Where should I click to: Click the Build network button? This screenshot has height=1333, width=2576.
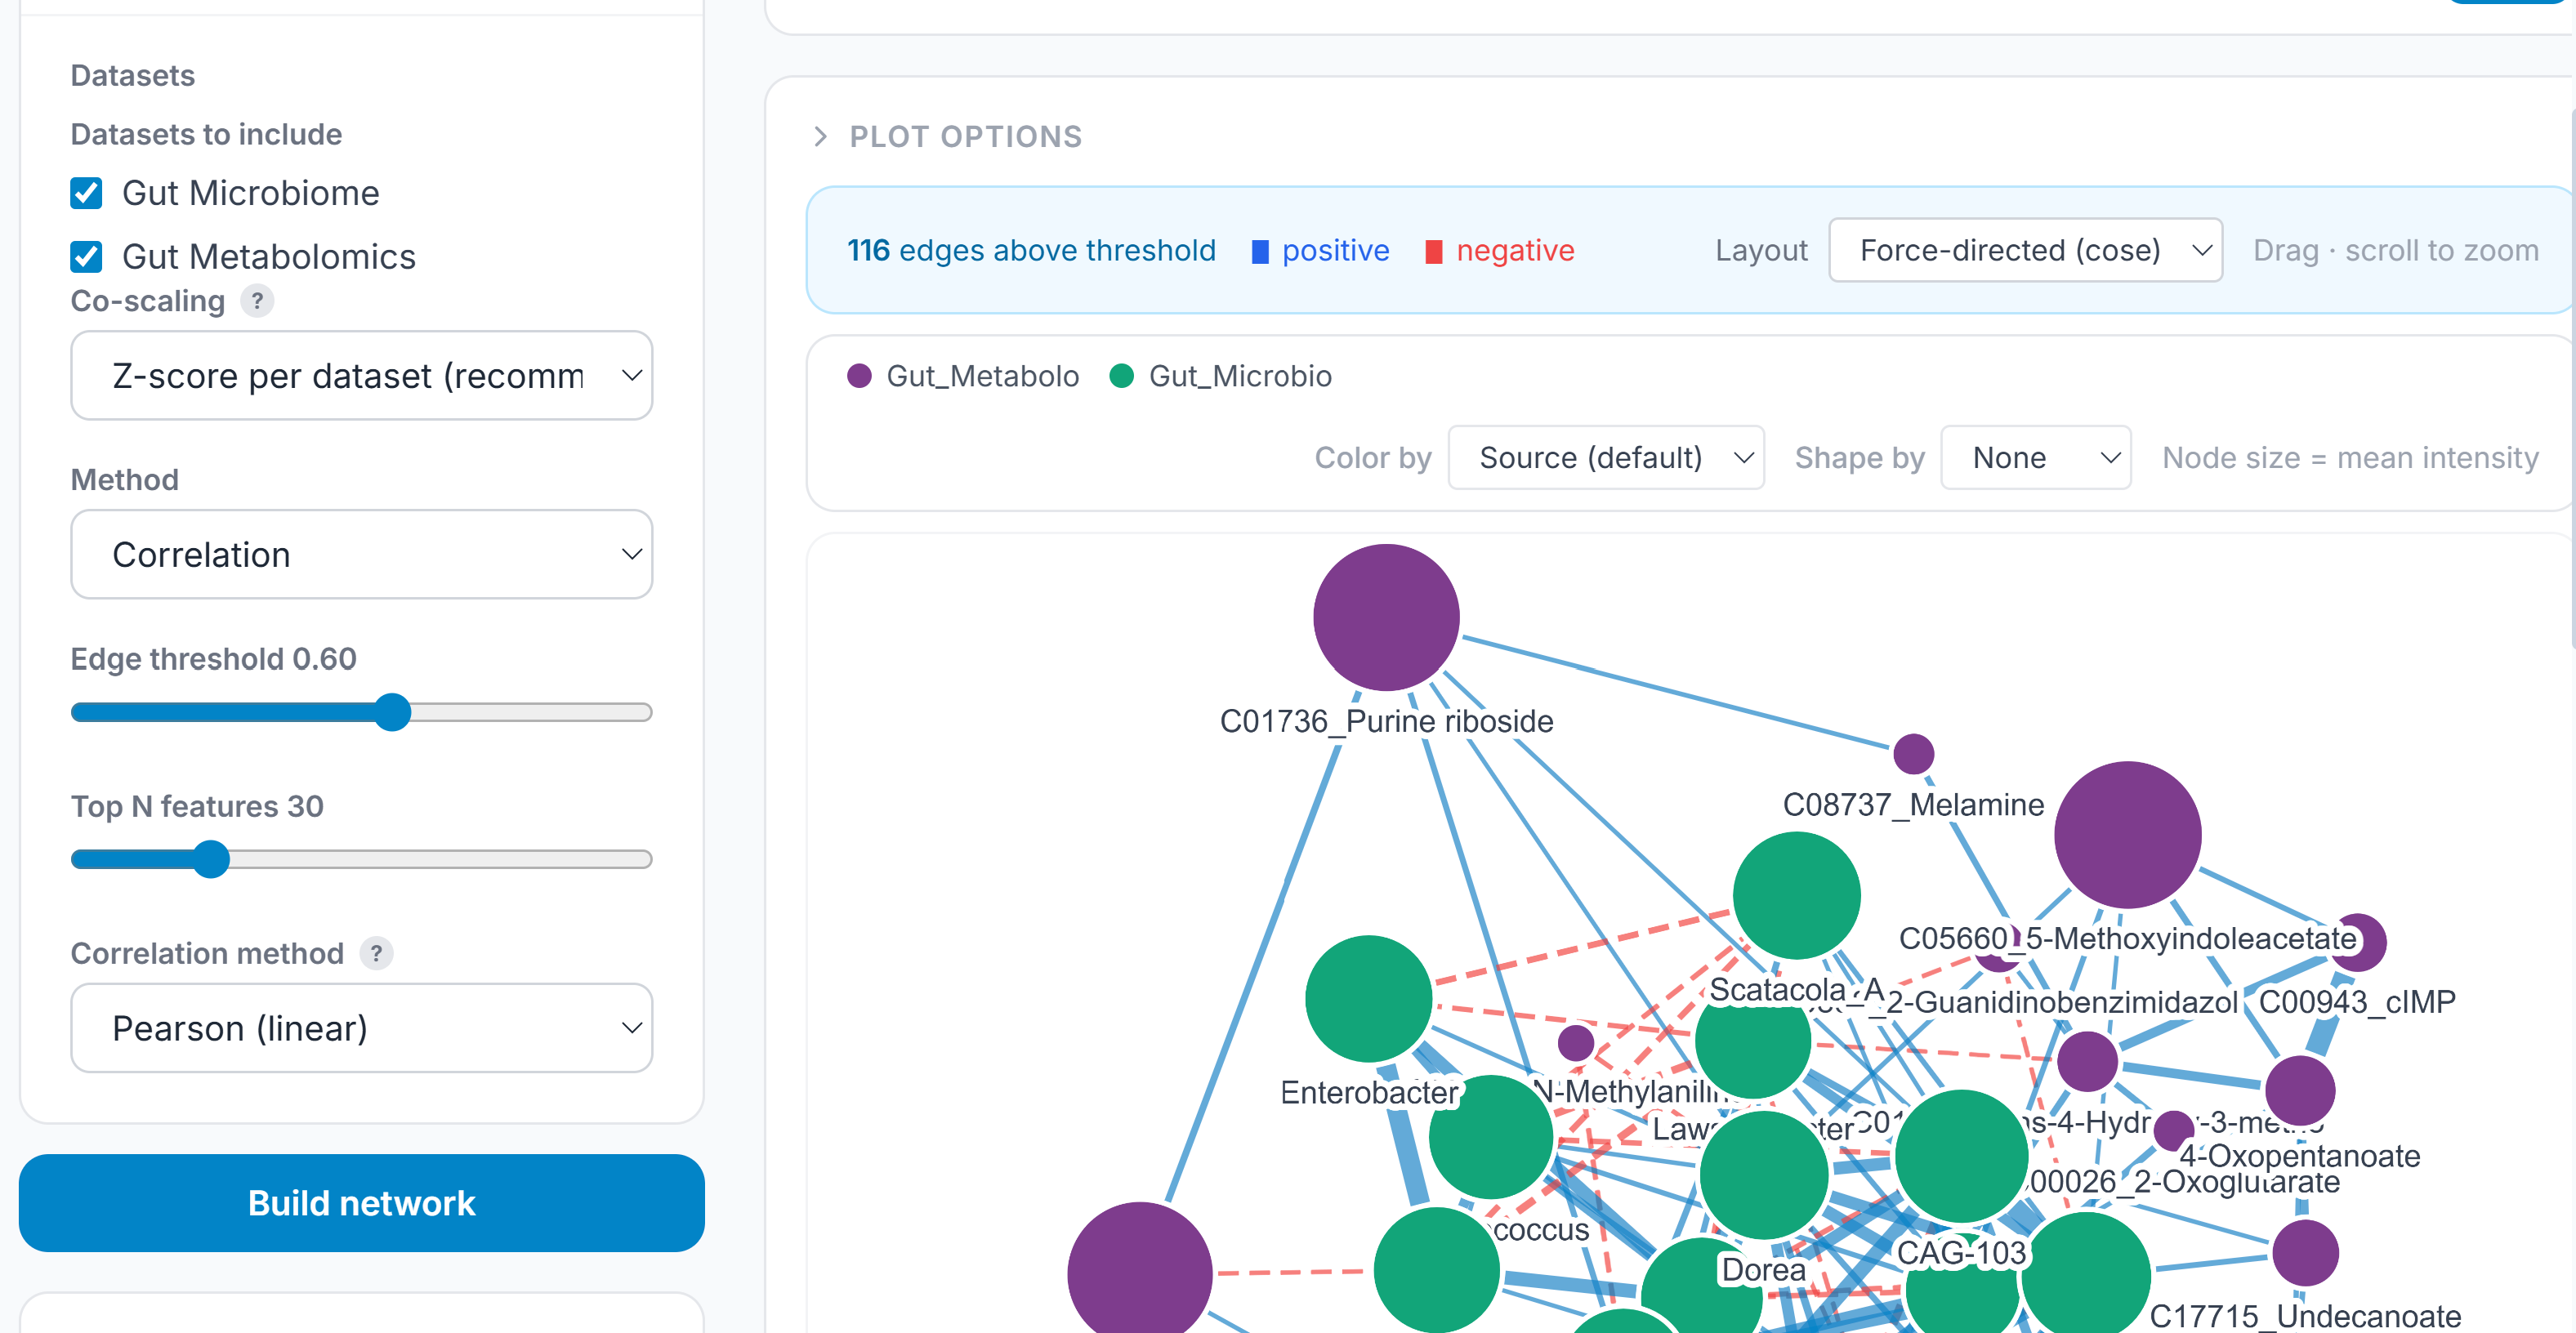(361, 1203)
